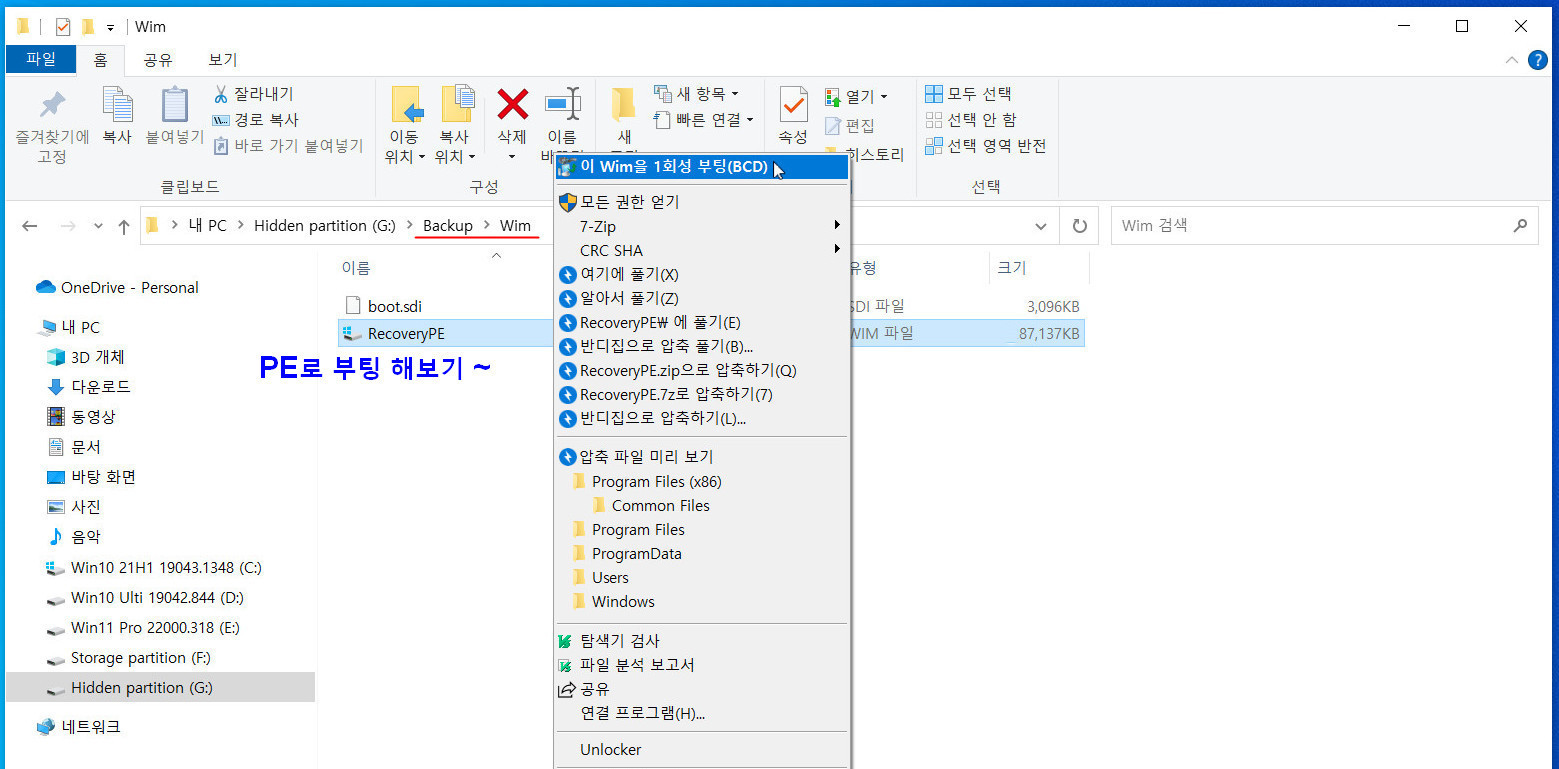The image size is (1559, 769).
Task: Click the 크기 column header
Action: point(1011,267)
